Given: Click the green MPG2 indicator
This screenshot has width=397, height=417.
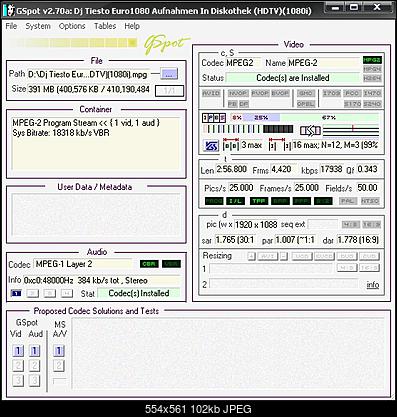Looking at the screenshot, I should point(372,60).
